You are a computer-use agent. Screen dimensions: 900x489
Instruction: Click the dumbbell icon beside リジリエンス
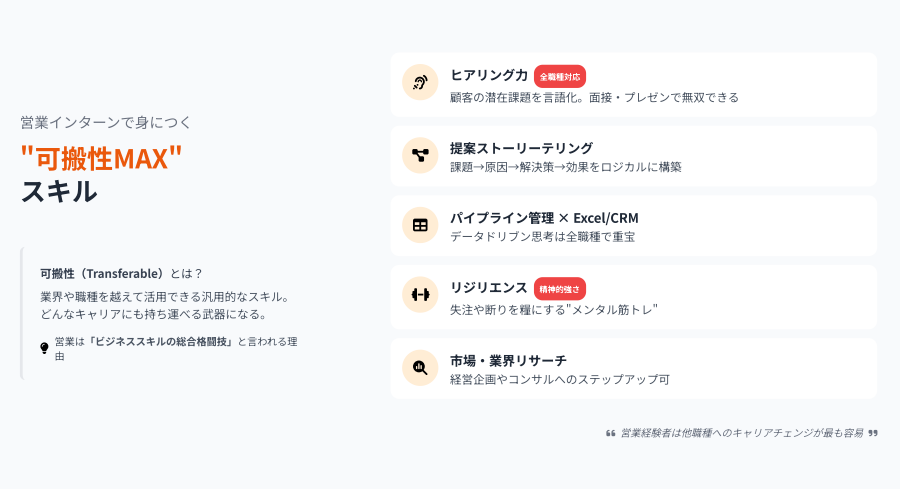pos(420,295)
